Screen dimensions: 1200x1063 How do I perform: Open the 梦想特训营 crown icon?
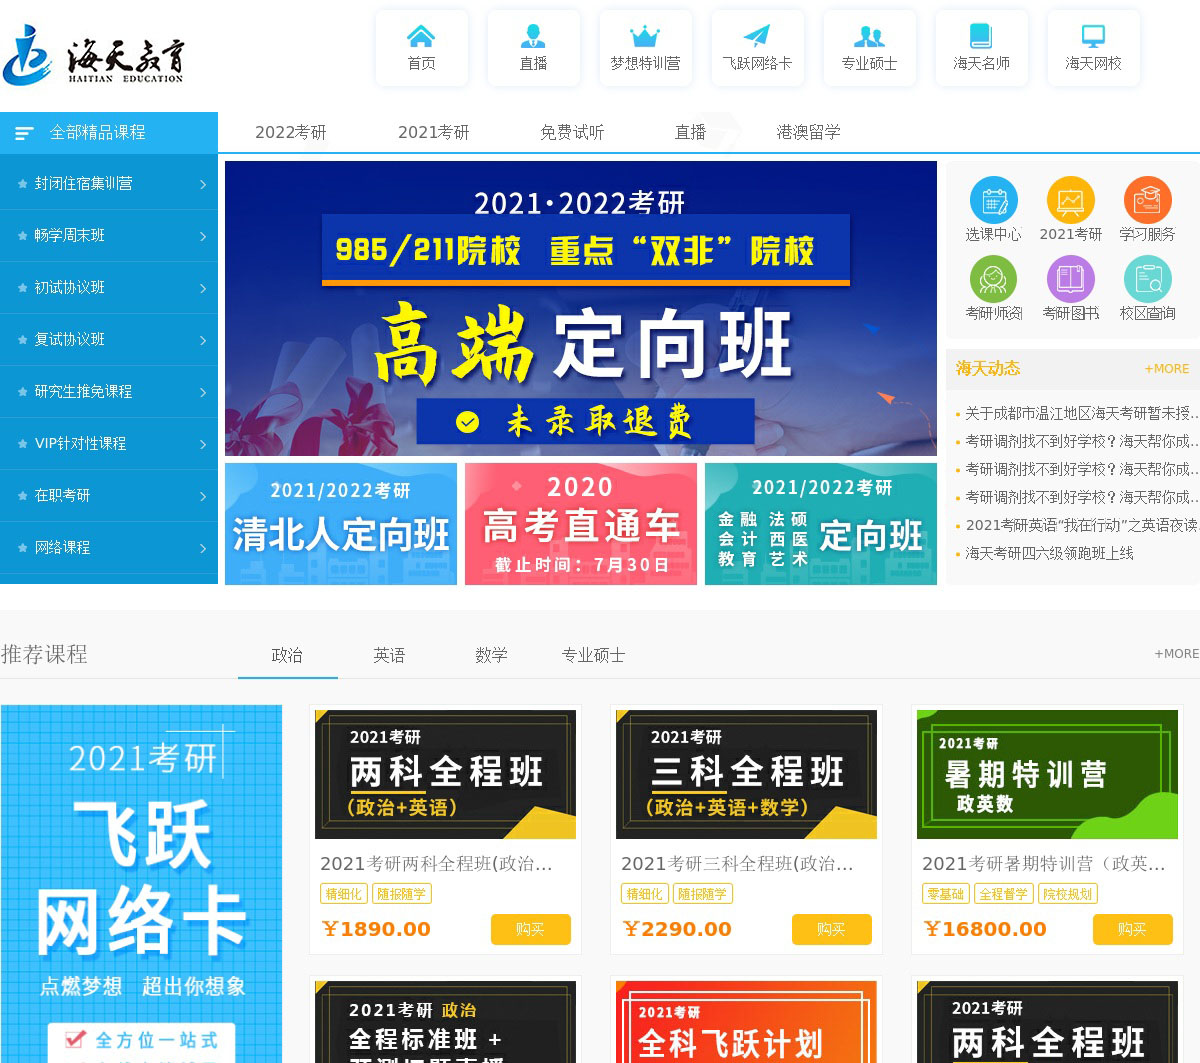[x=645, y=37]
